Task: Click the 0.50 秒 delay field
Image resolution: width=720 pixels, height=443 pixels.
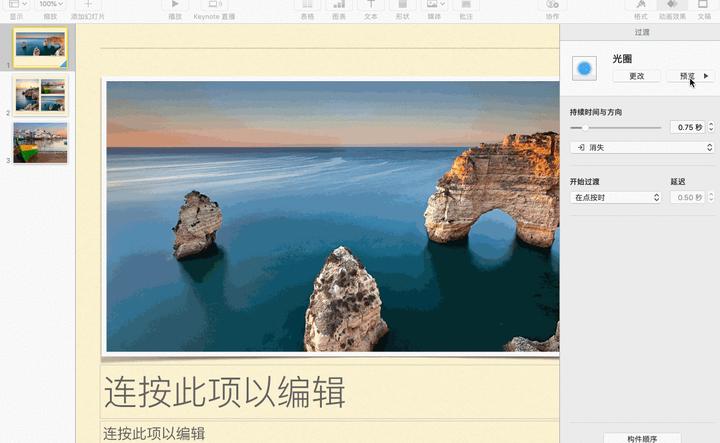Action: (x=688, y=197)
